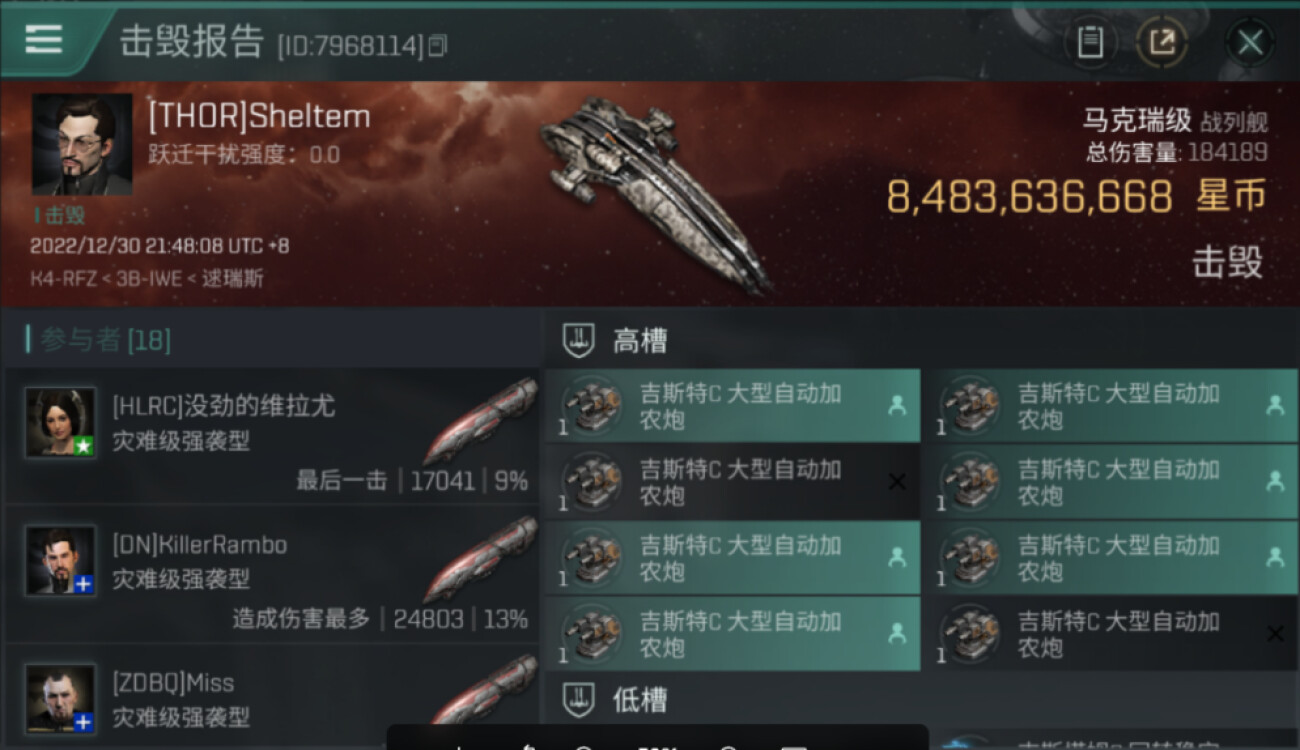Open the clipboard icon in header
1300x750 pixels.
[x=1089, y=42]
